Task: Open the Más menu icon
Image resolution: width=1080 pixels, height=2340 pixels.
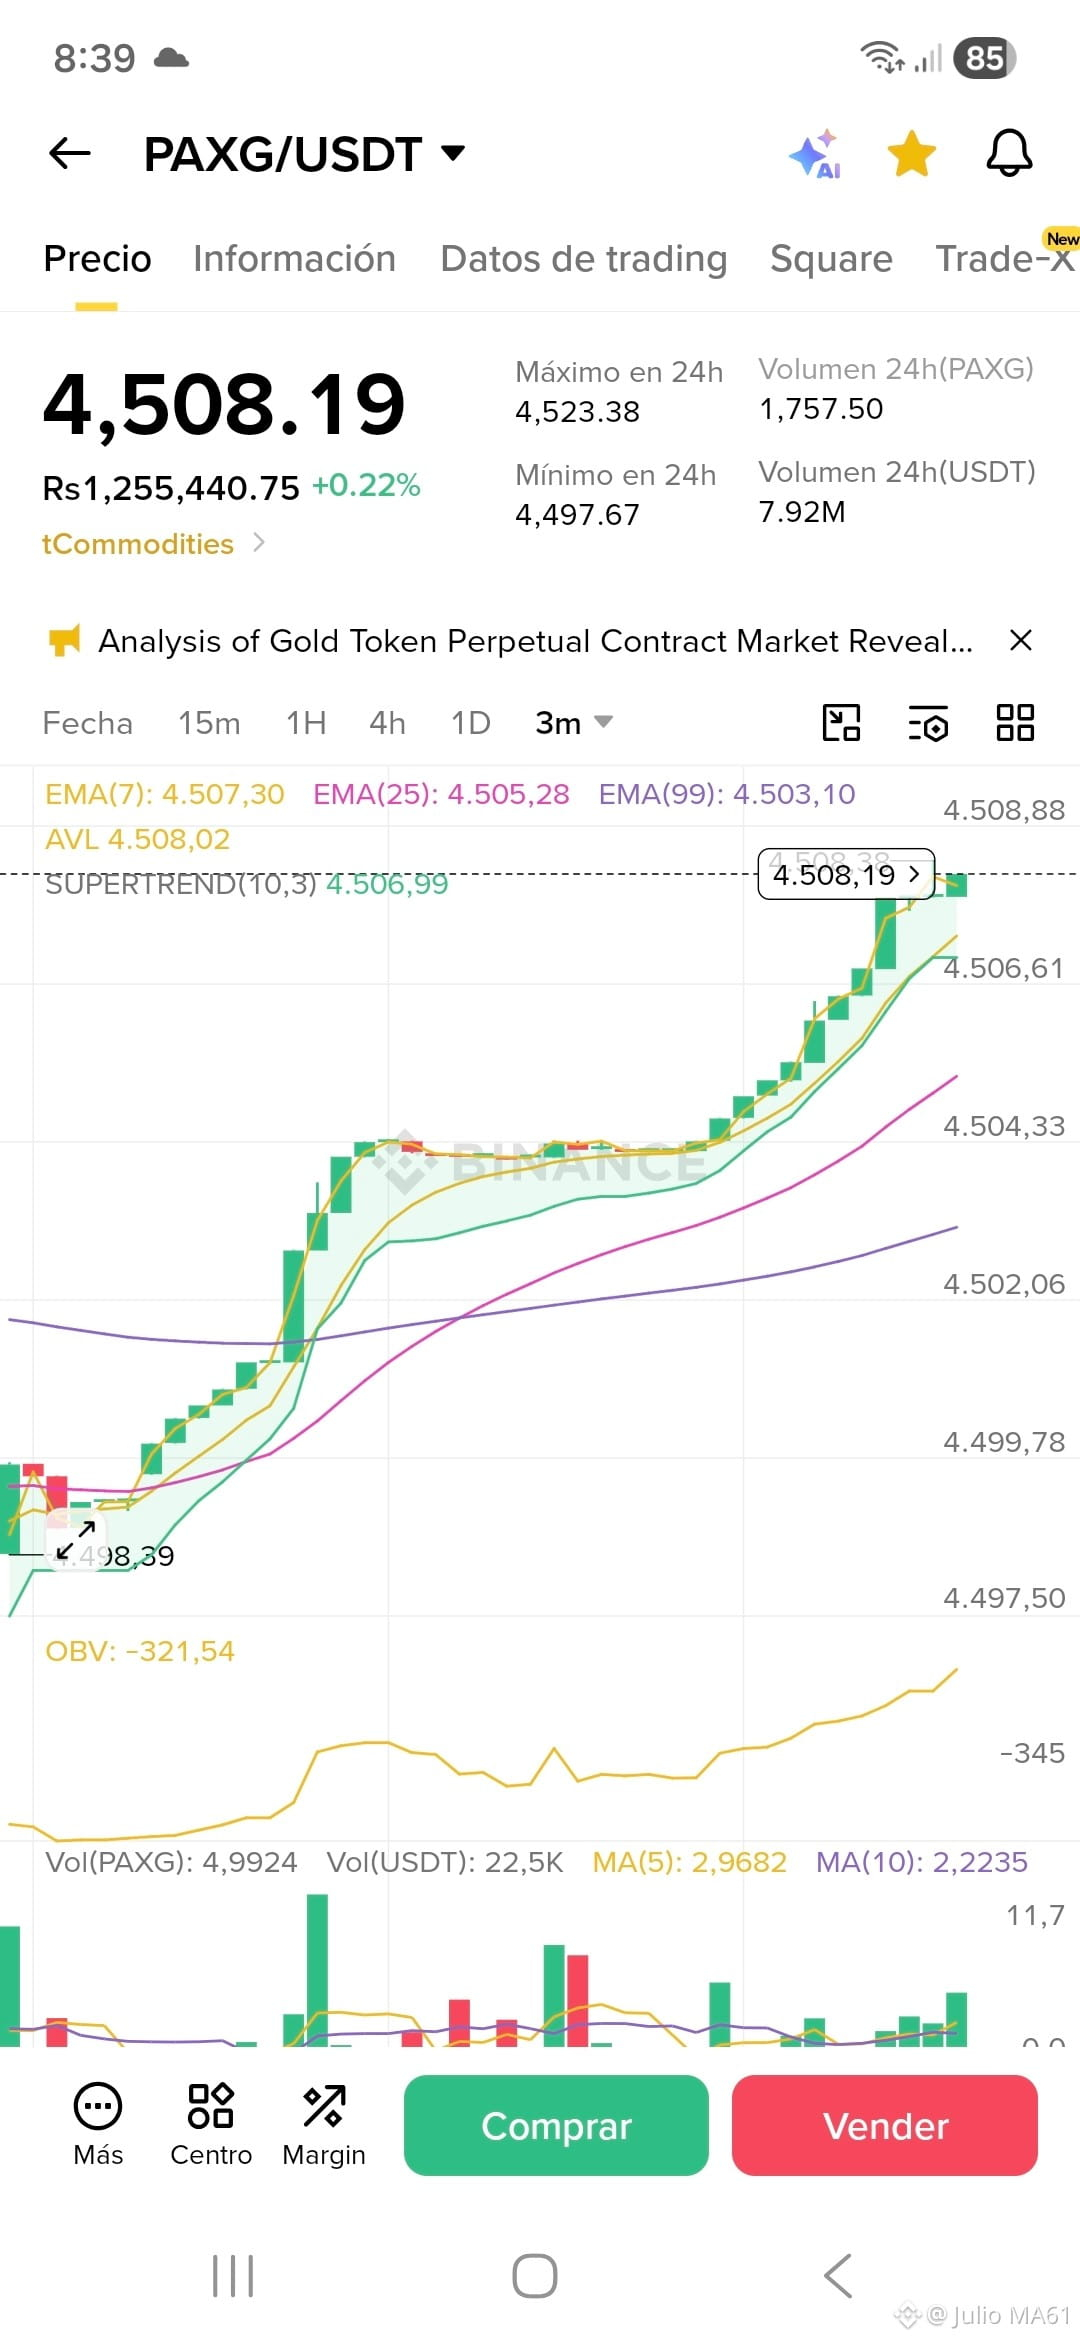Action: point(98,2124)
